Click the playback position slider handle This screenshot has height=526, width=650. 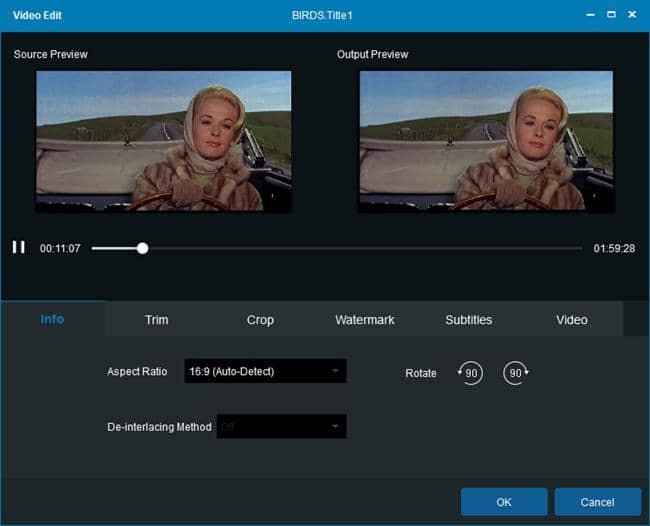143,248
